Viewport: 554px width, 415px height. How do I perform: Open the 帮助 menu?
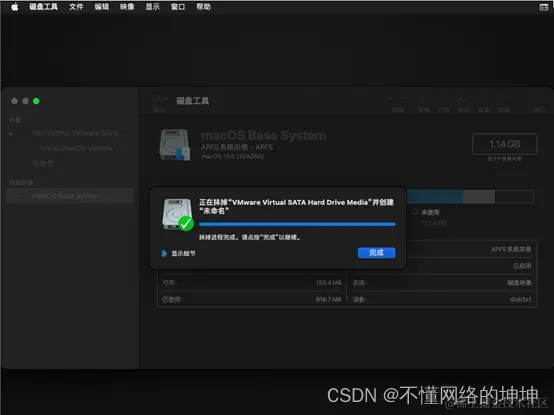pyautogui.click(x=204, y=7)
